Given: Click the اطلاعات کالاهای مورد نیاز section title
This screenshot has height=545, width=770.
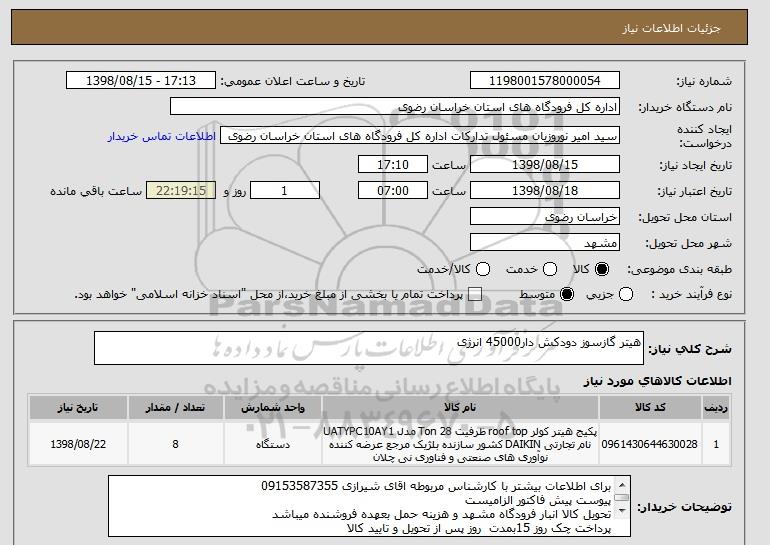Looking at the screenshot, I should (x=658, y=381).
